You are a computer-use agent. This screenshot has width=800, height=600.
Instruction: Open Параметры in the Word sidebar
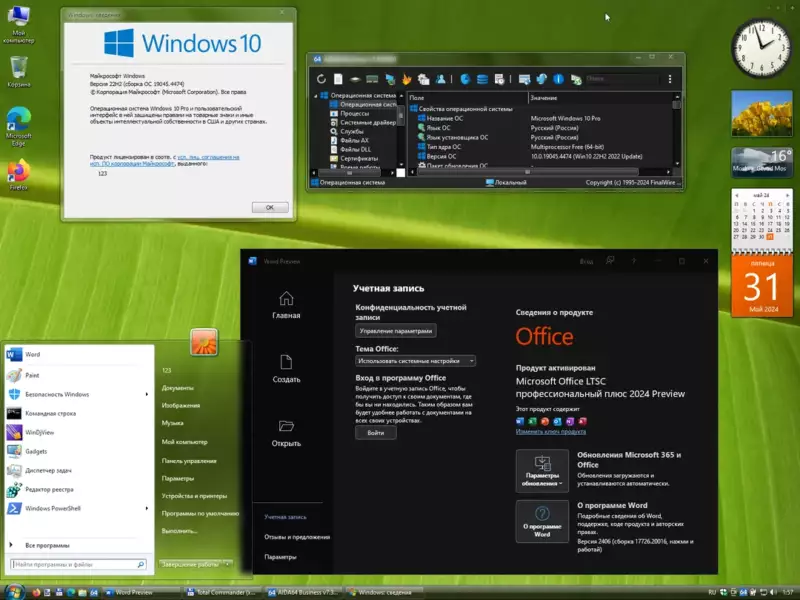click(x=280, y=557)
